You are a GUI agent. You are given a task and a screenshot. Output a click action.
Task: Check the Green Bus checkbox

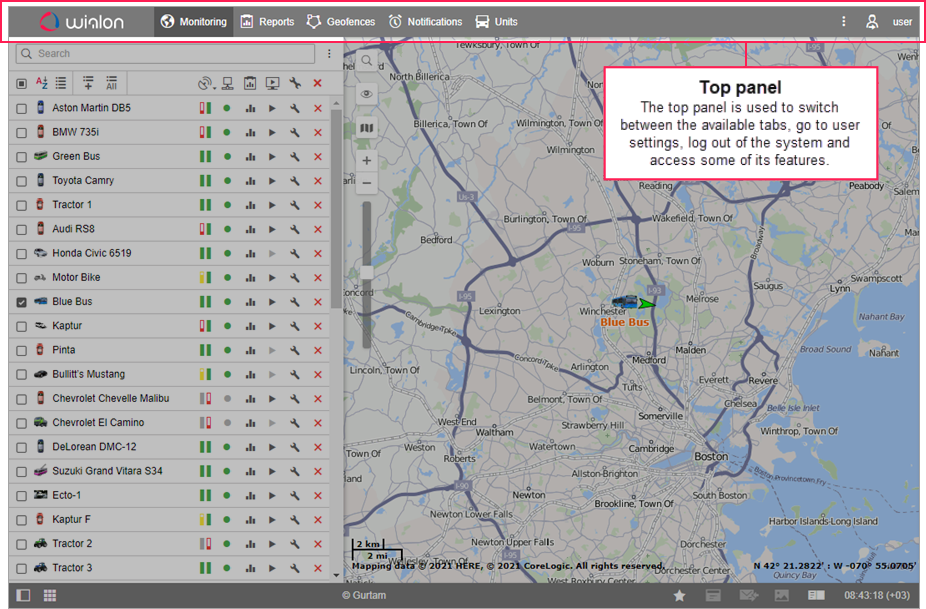coord(21,157)
